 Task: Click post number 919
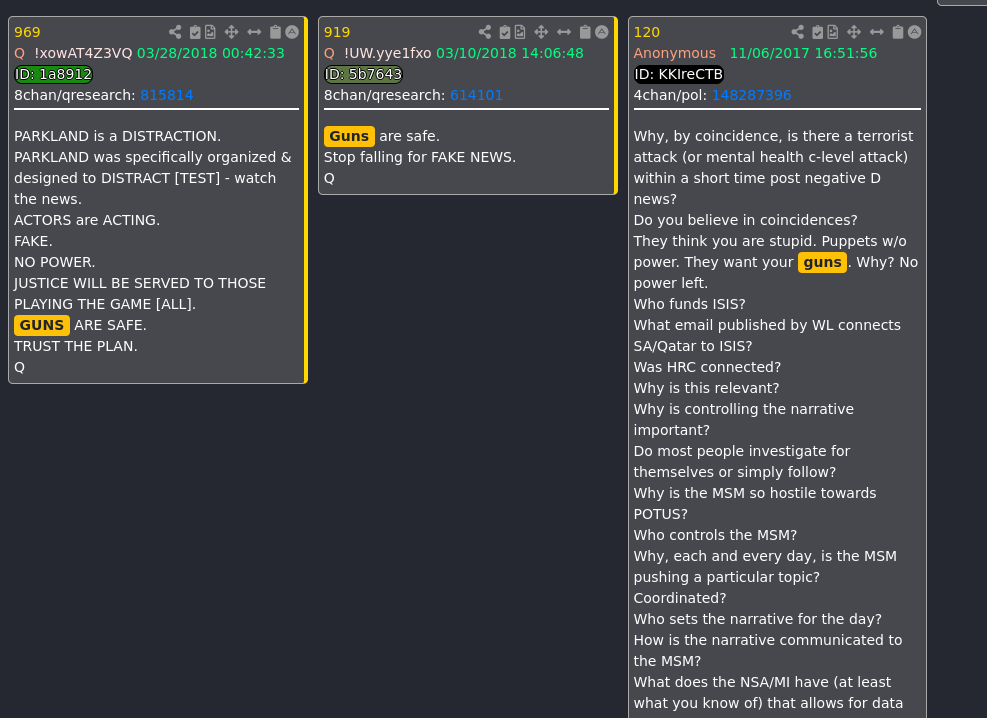337,32
